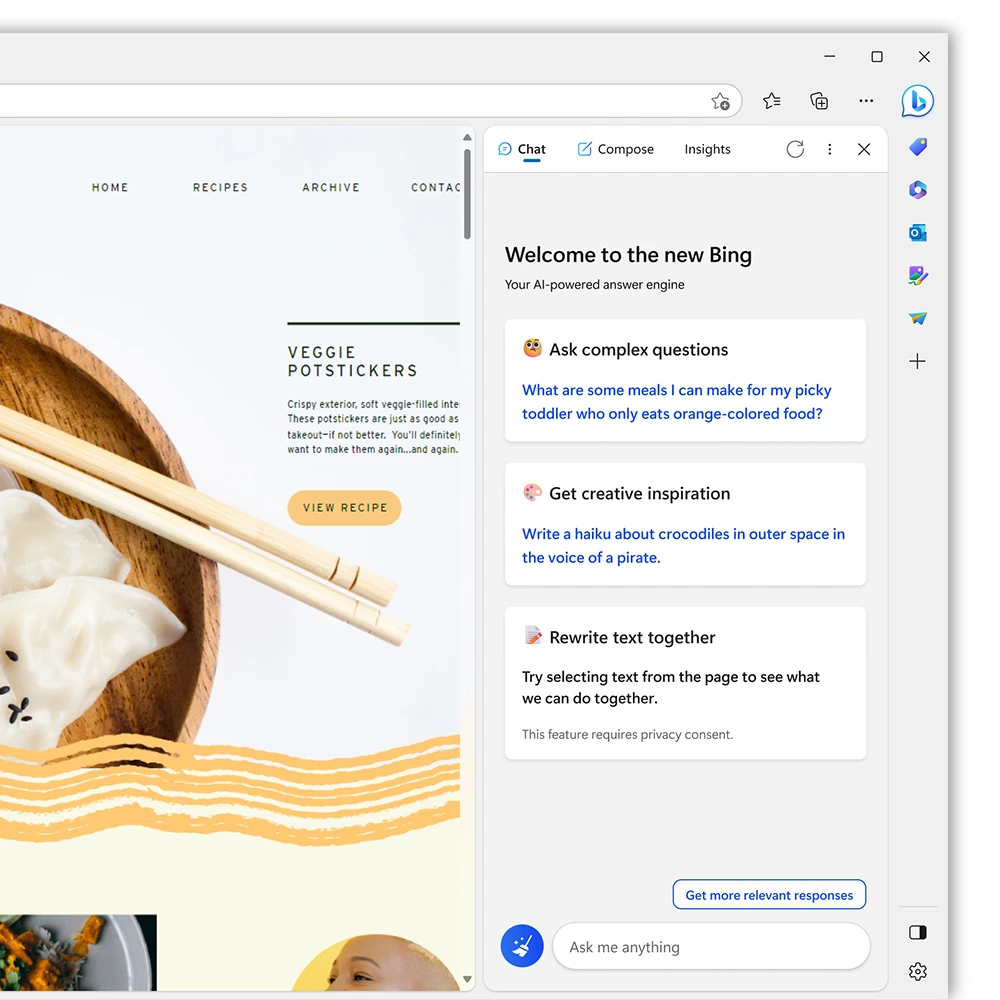Viewport: 1000px width, 1000px height.
Task: Open the Shopping tool in the sidebar
Action: click(917, 147)
